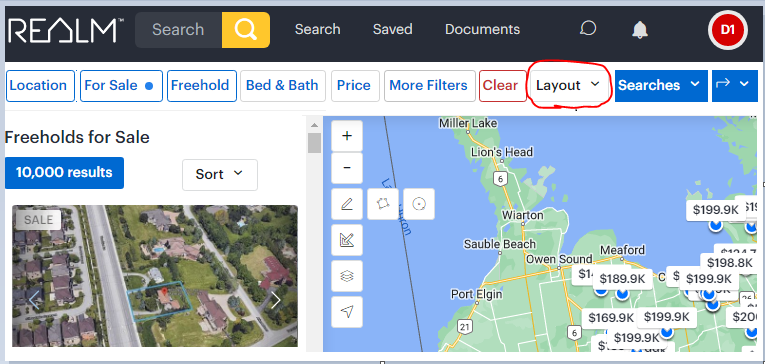Click the $198.8K map price marker
This screenshot has width=765, height=364.
[729, 263]
